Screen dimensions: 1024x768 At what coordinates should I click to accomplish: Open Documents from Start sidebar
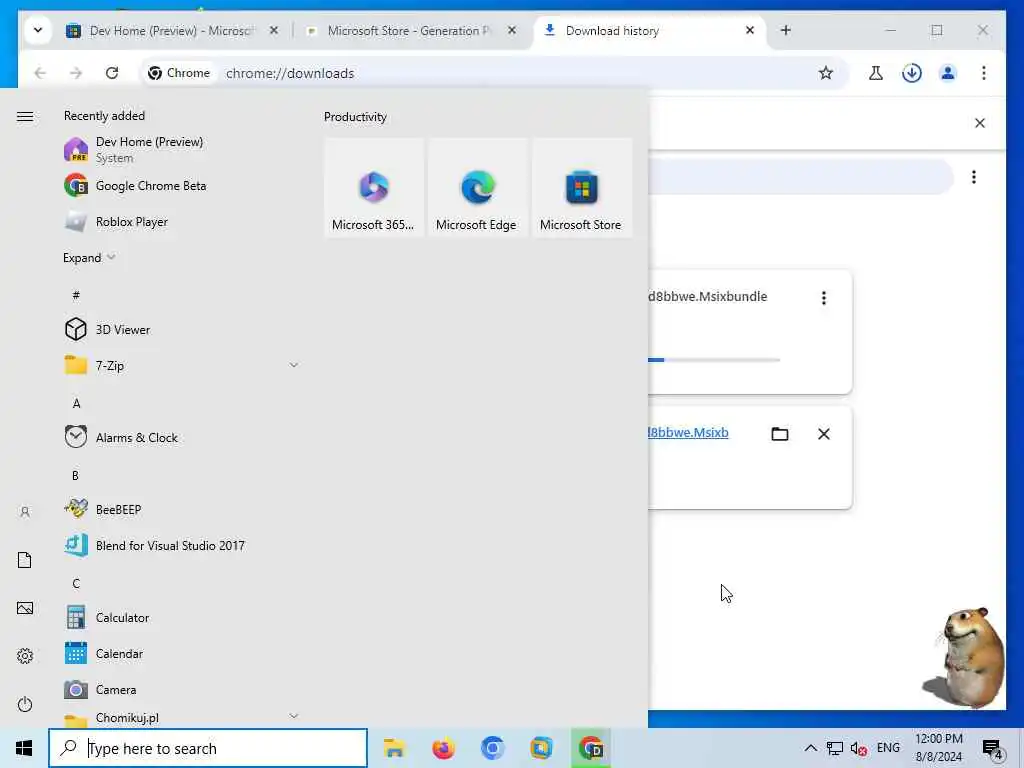pos(25,560)
